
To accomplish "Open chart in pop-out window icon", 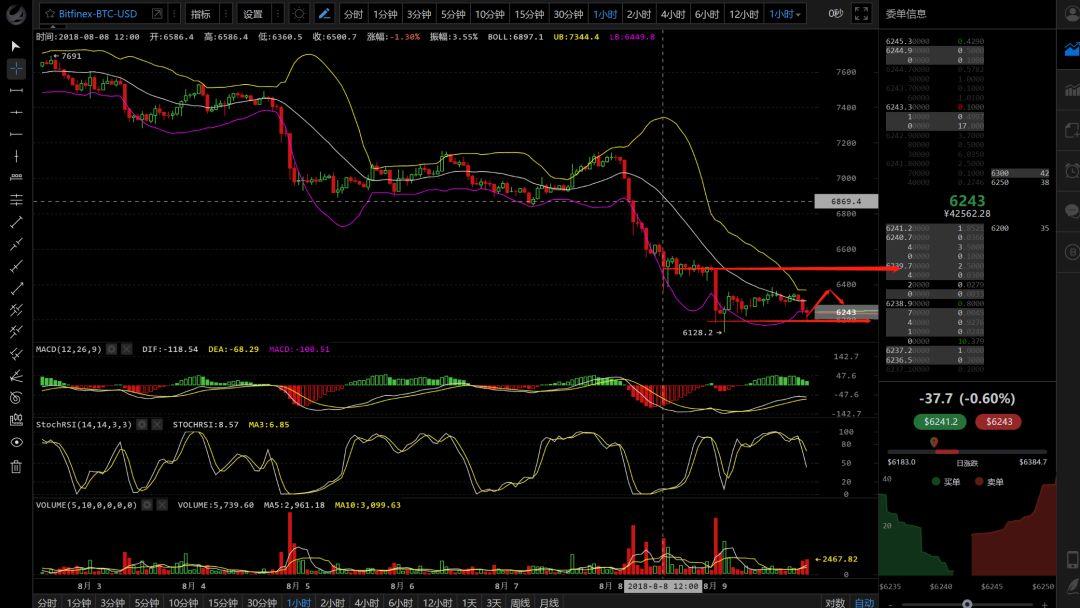I will (158, 14).
